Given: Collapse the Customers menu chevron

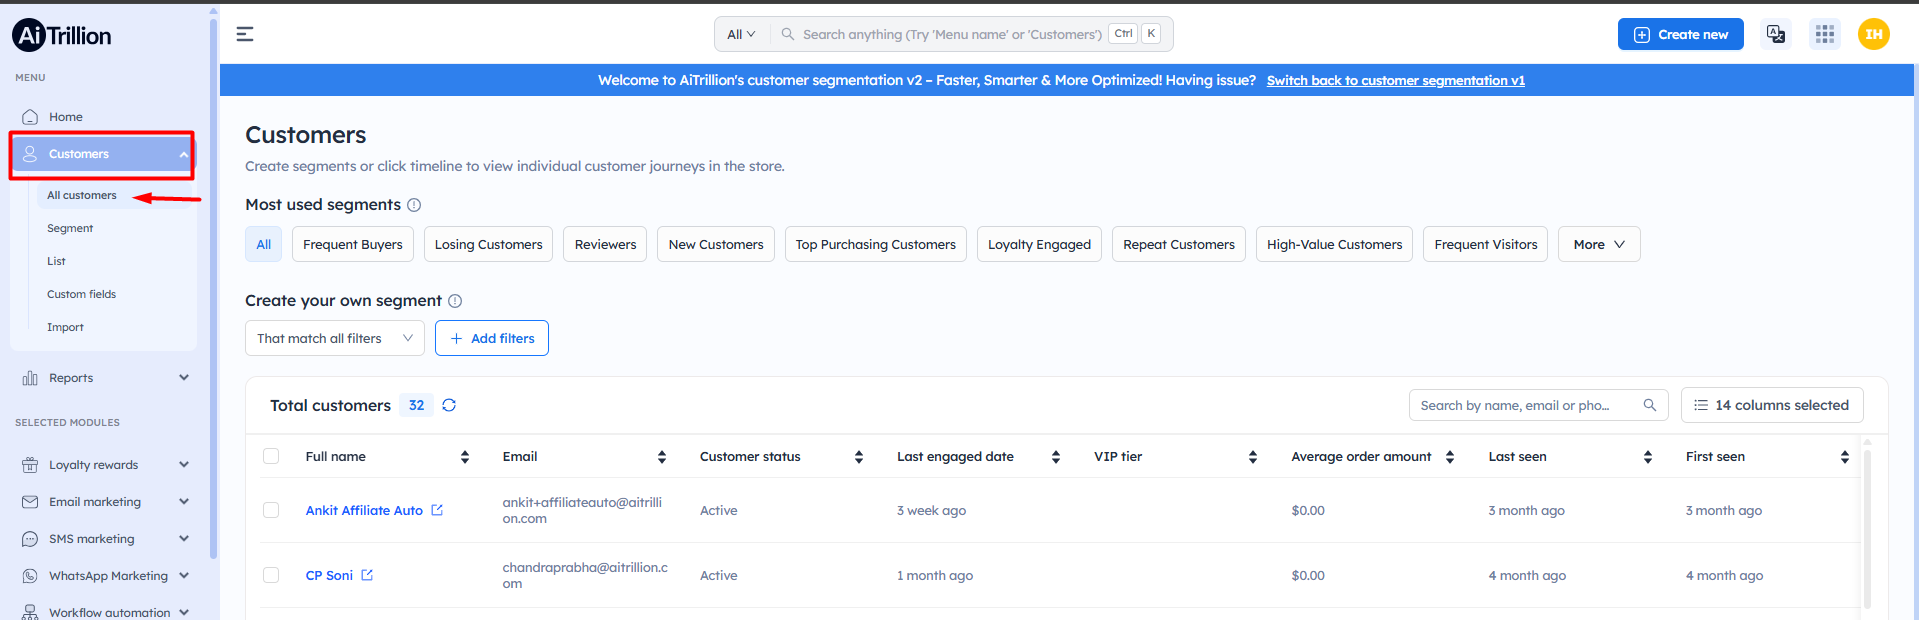Looking at the screenshot, I should point(184,154).
